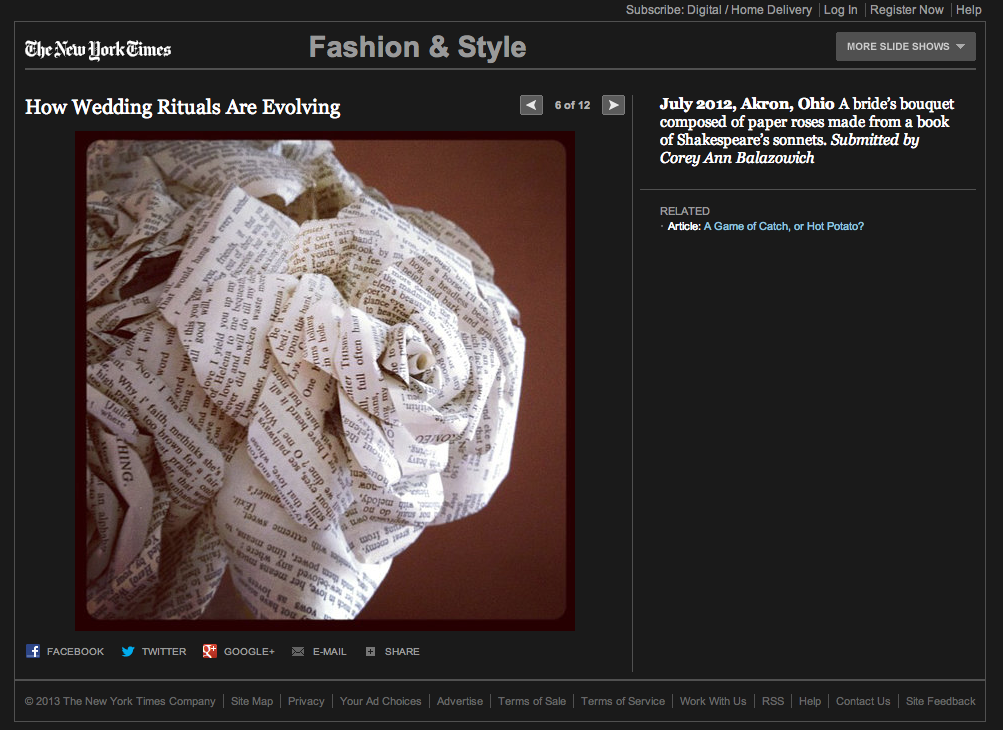Click the slide counter showing 6 of 12
This screenshot has height=730, width=1003.
(572, 105)
